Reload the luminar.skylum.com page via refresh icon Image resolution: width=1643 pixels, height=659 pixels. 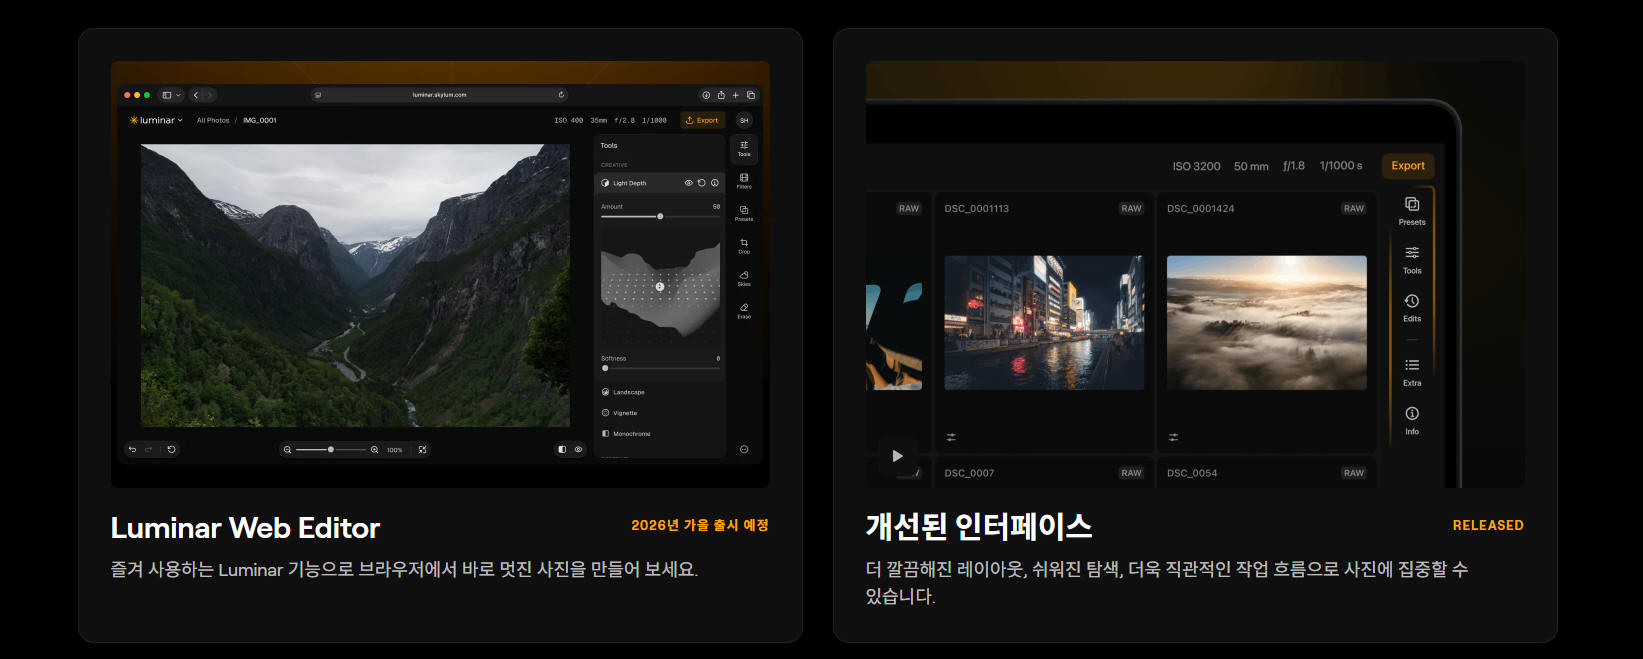(561, 95)
